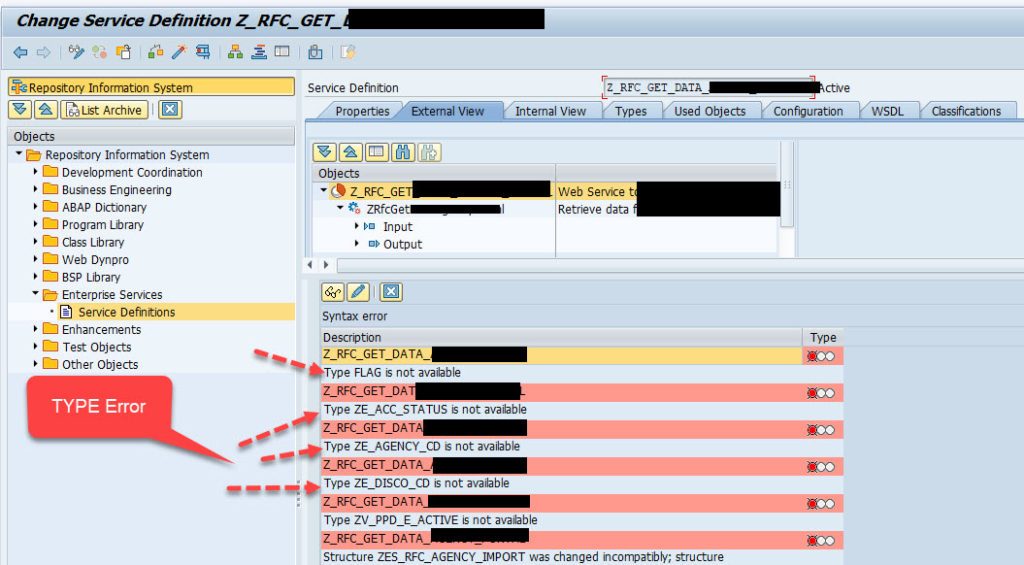Expand all nodes in left repository tree
The image size is (1024, 565).
20,110
